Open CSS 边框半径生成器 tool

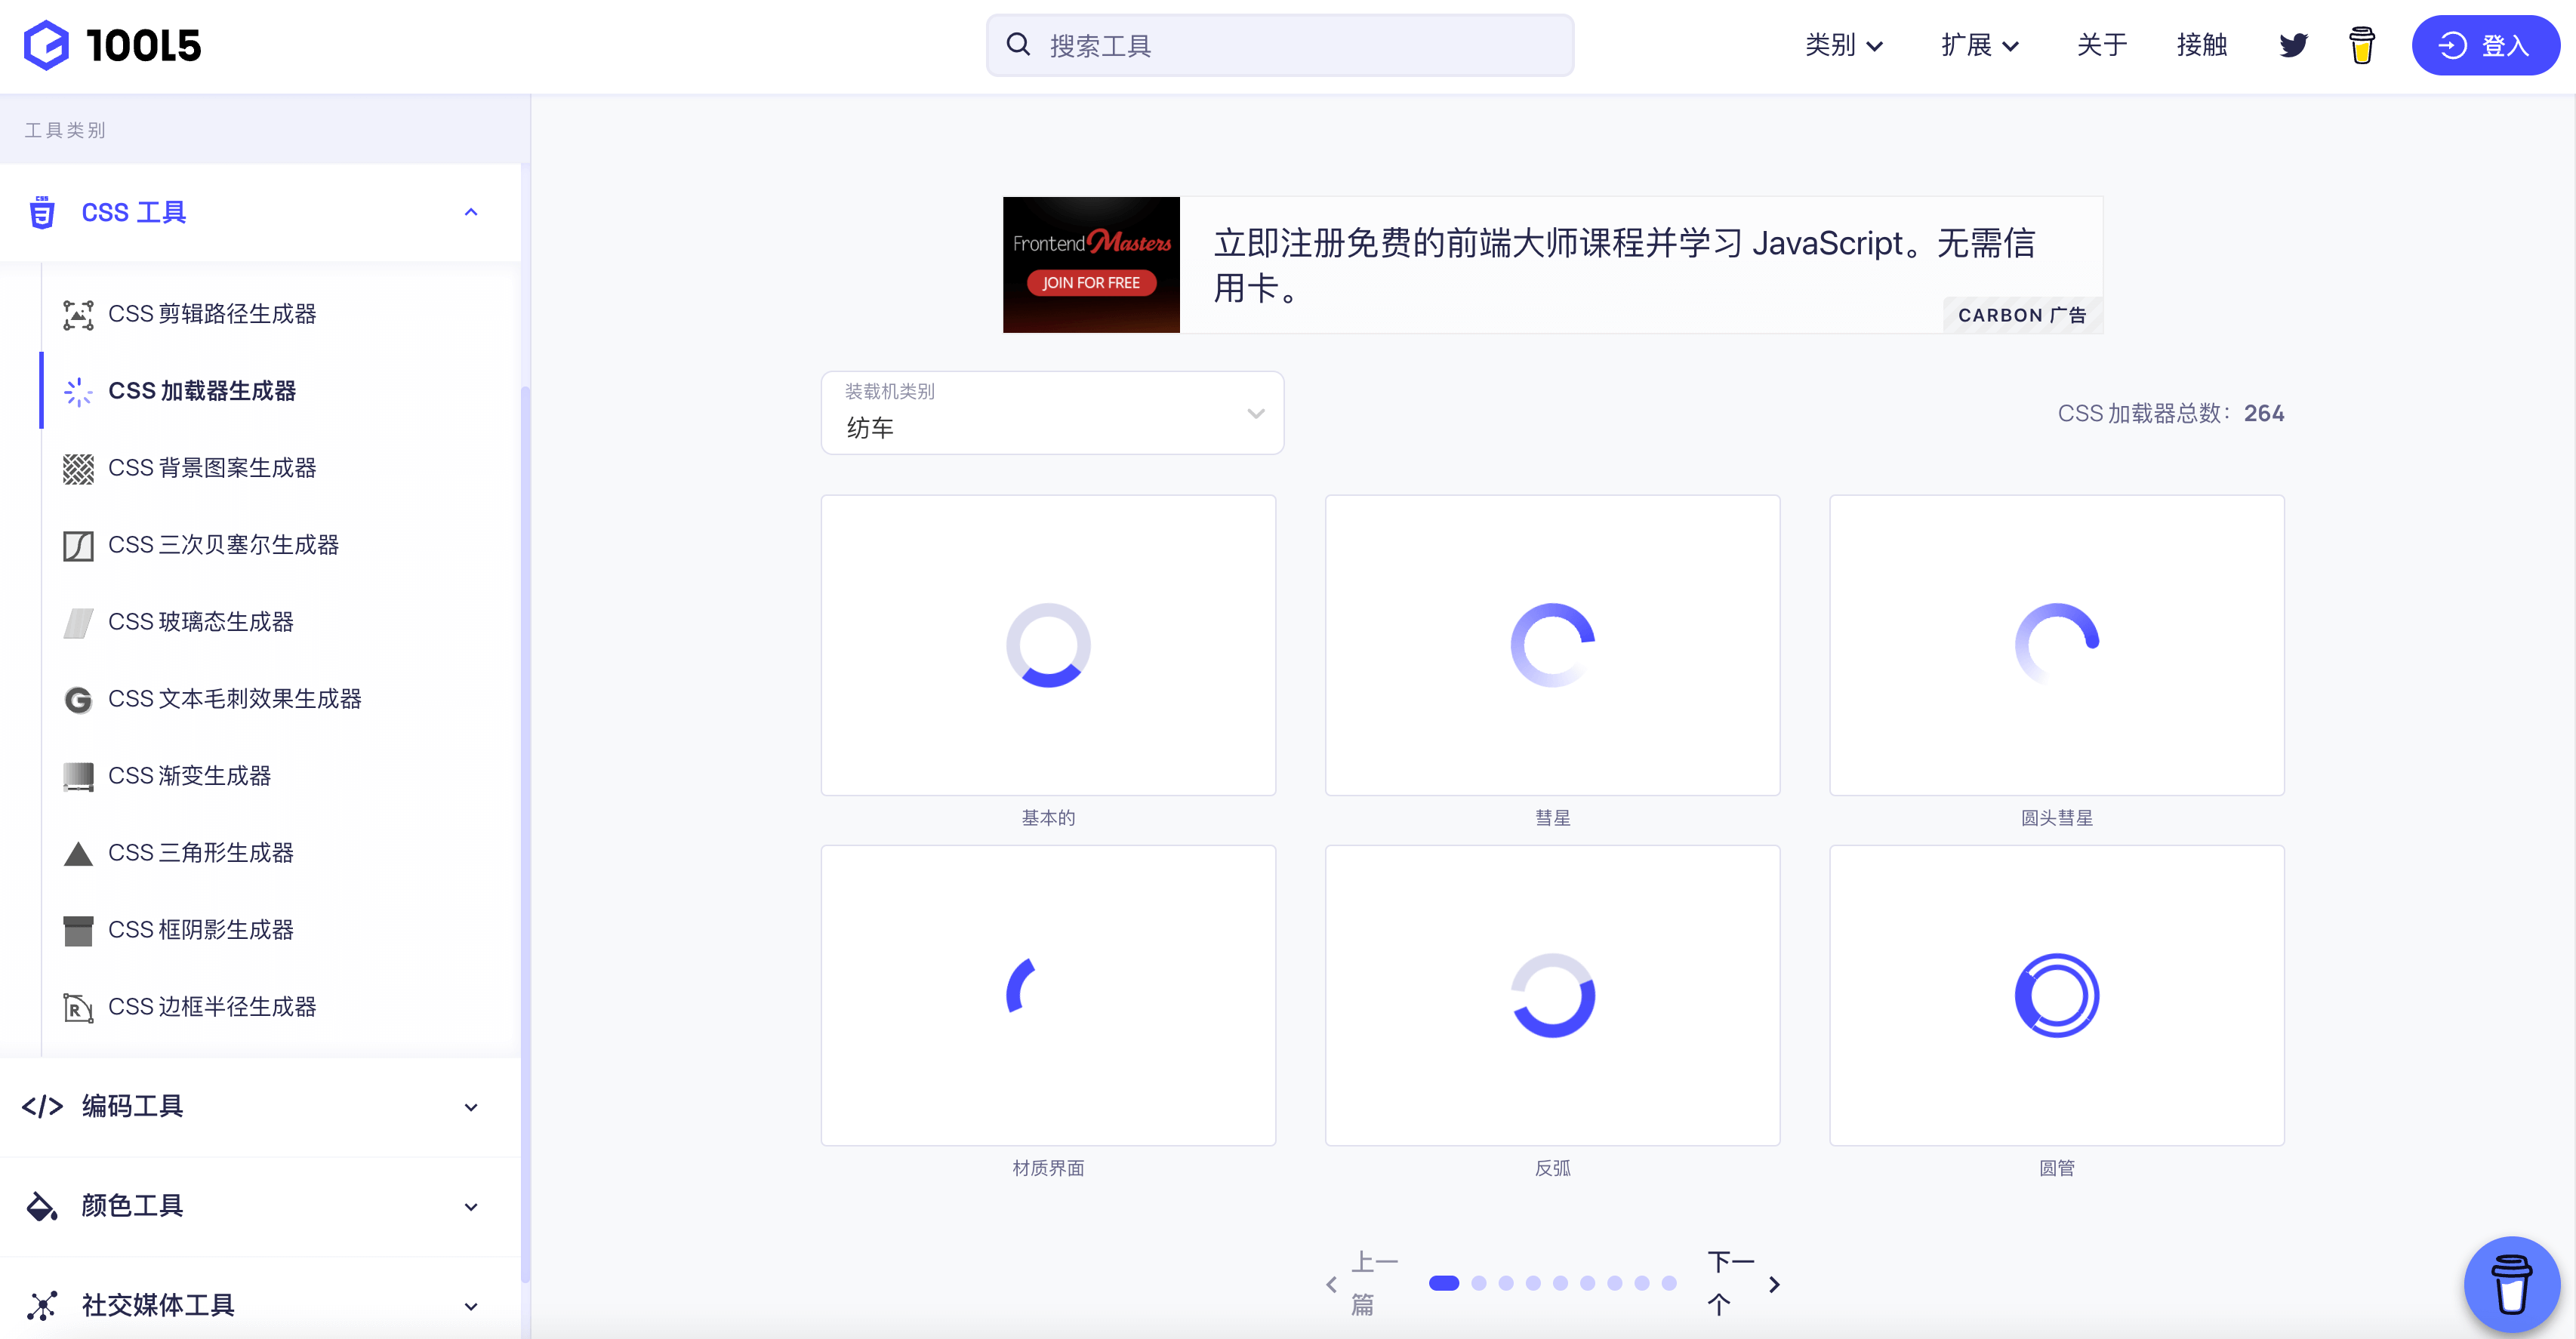pyautogui.click(x=211, y=1007)
